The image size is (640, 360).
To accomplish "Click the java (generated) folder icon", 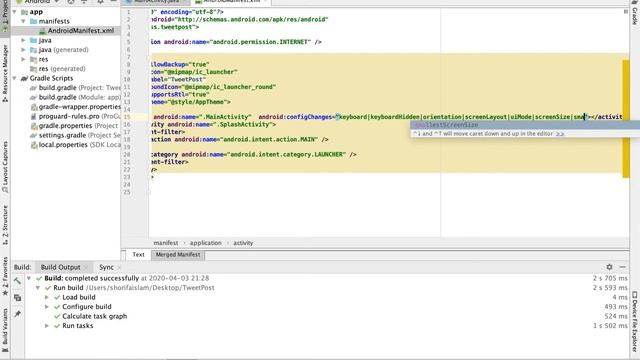I will click(33, 50).
